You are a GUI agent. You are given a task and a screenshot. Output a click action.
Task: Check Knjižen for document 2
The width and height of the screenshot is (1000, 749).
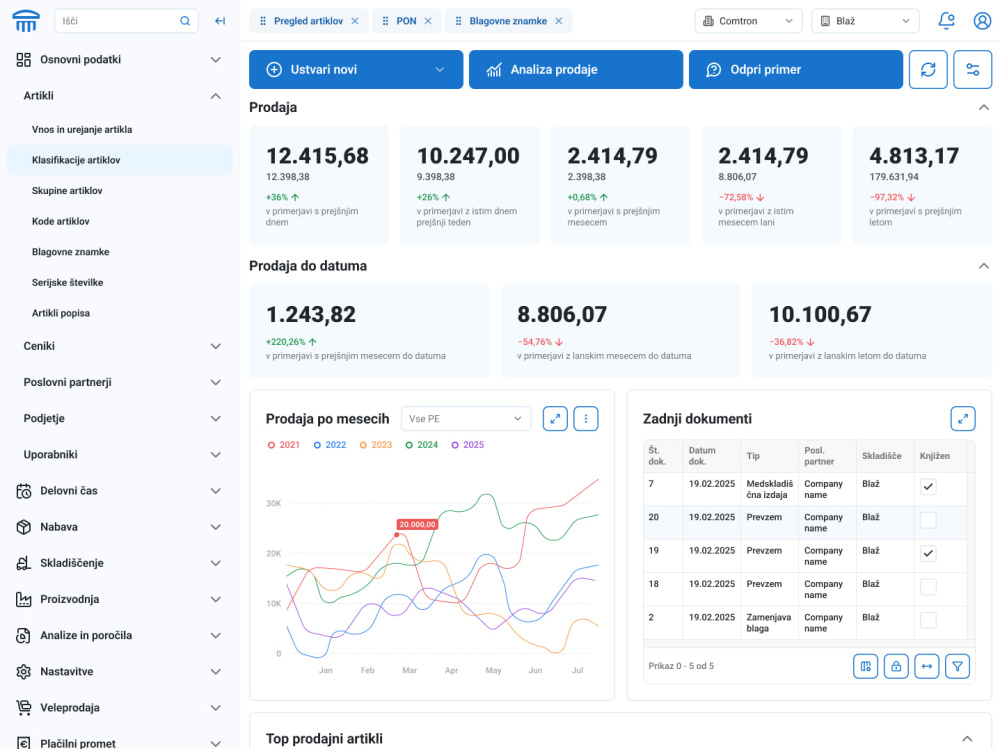928,620
